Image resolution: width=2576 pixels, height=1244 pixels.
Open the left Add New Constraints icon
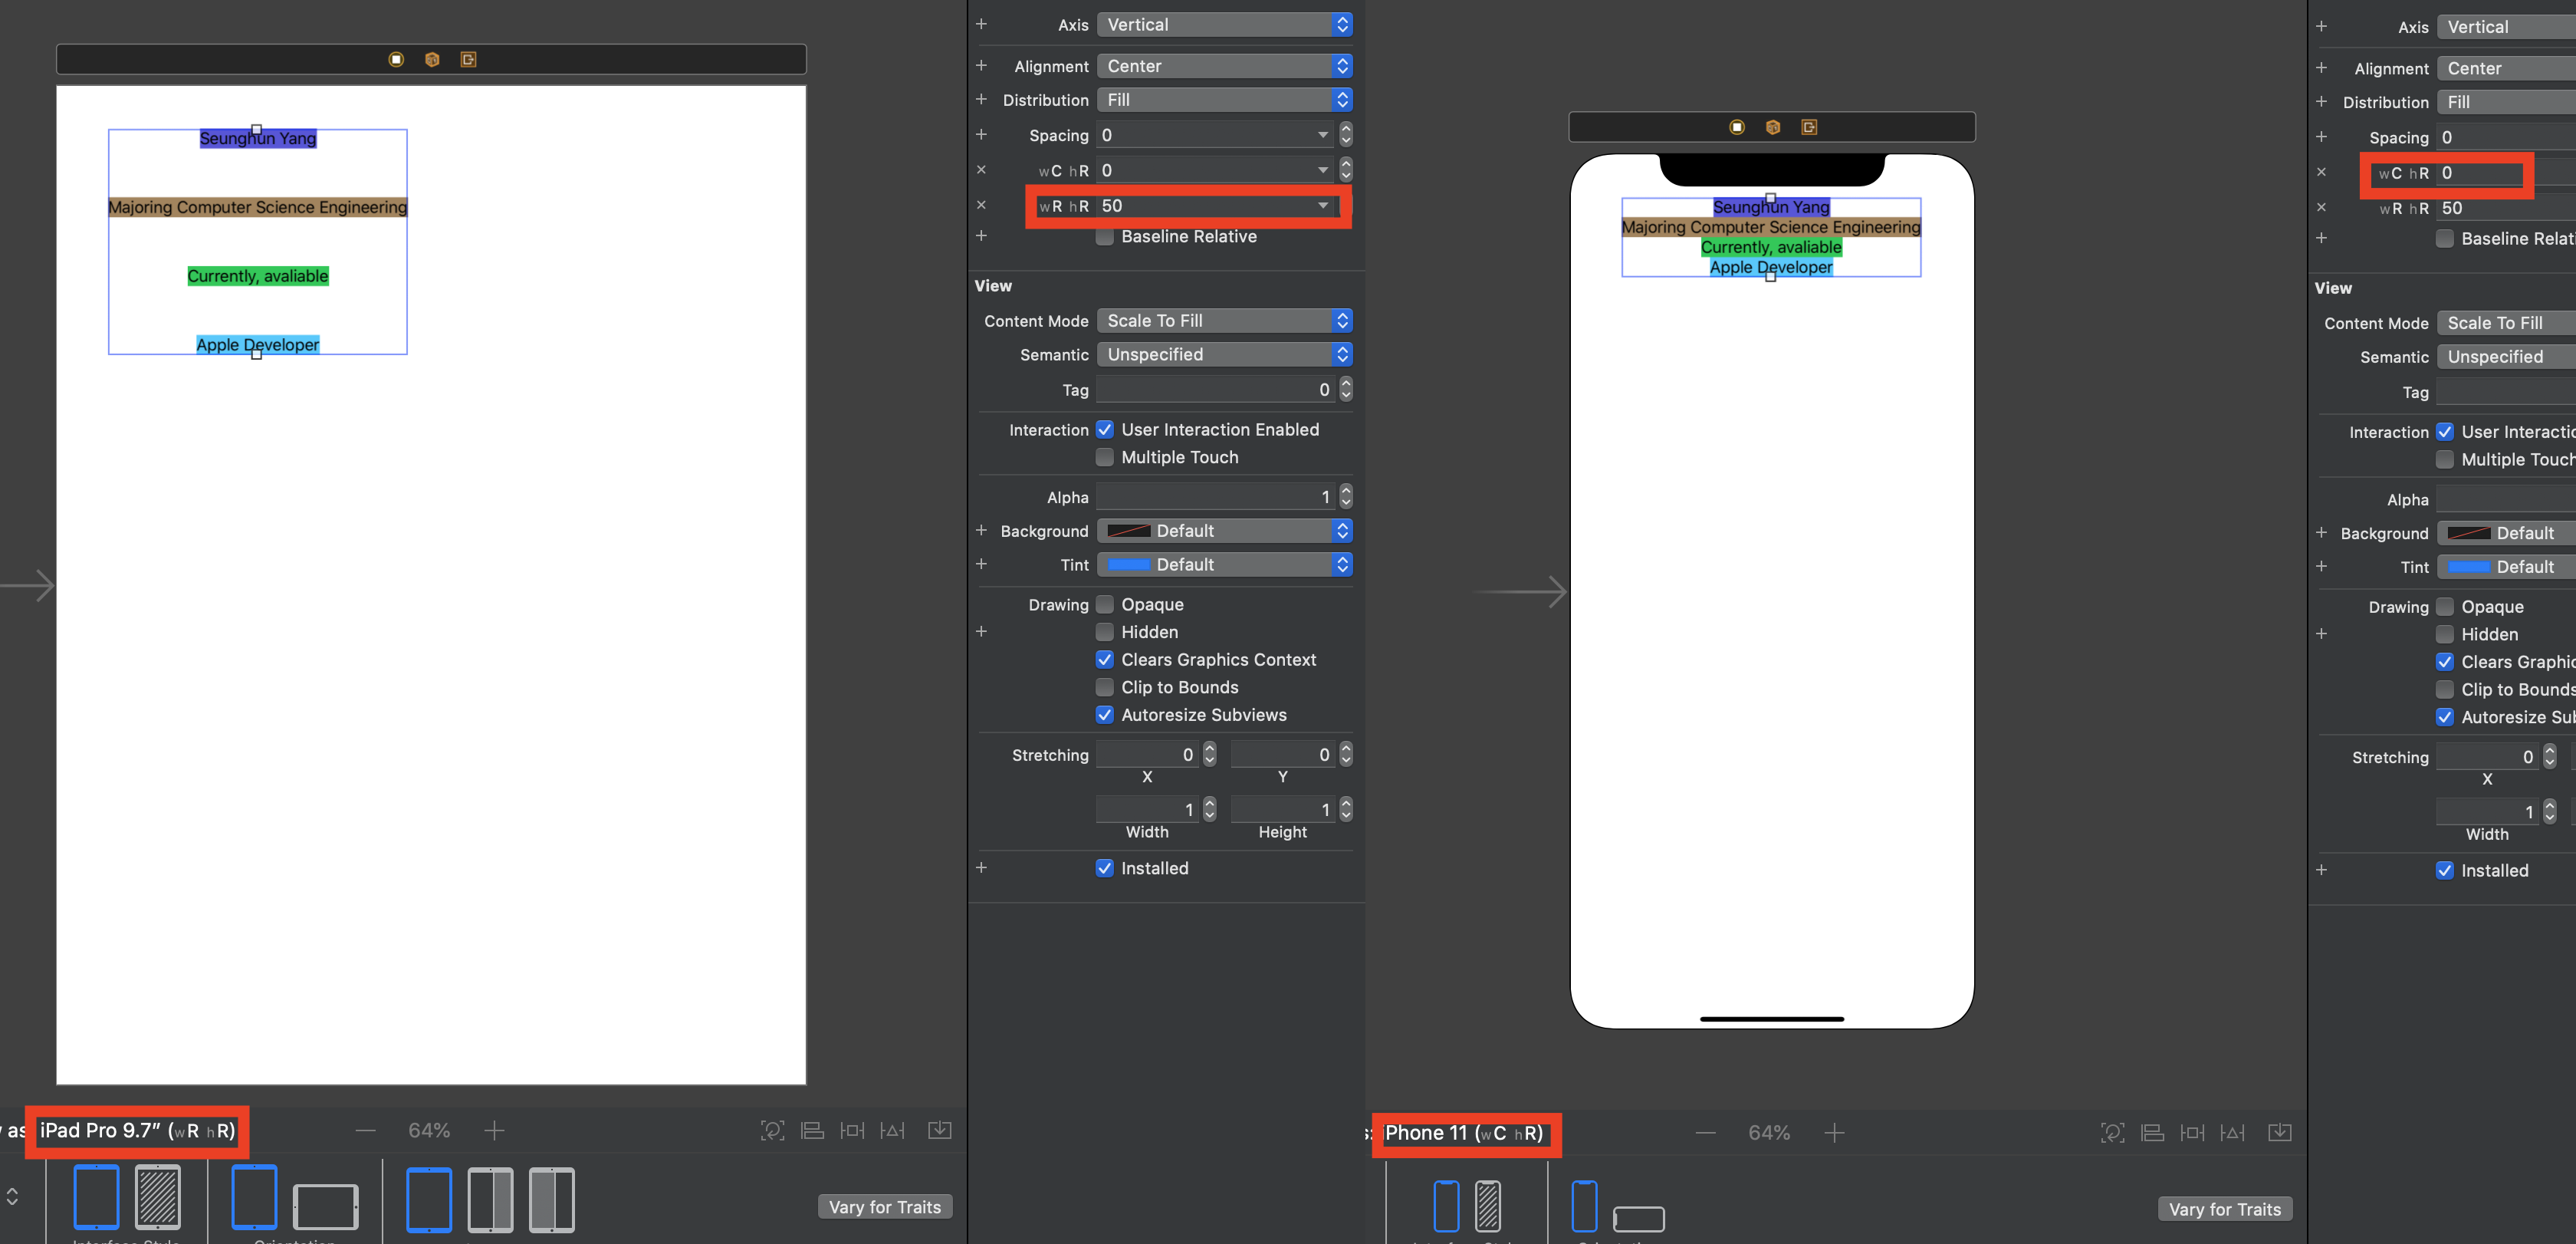pos(852,1130)
